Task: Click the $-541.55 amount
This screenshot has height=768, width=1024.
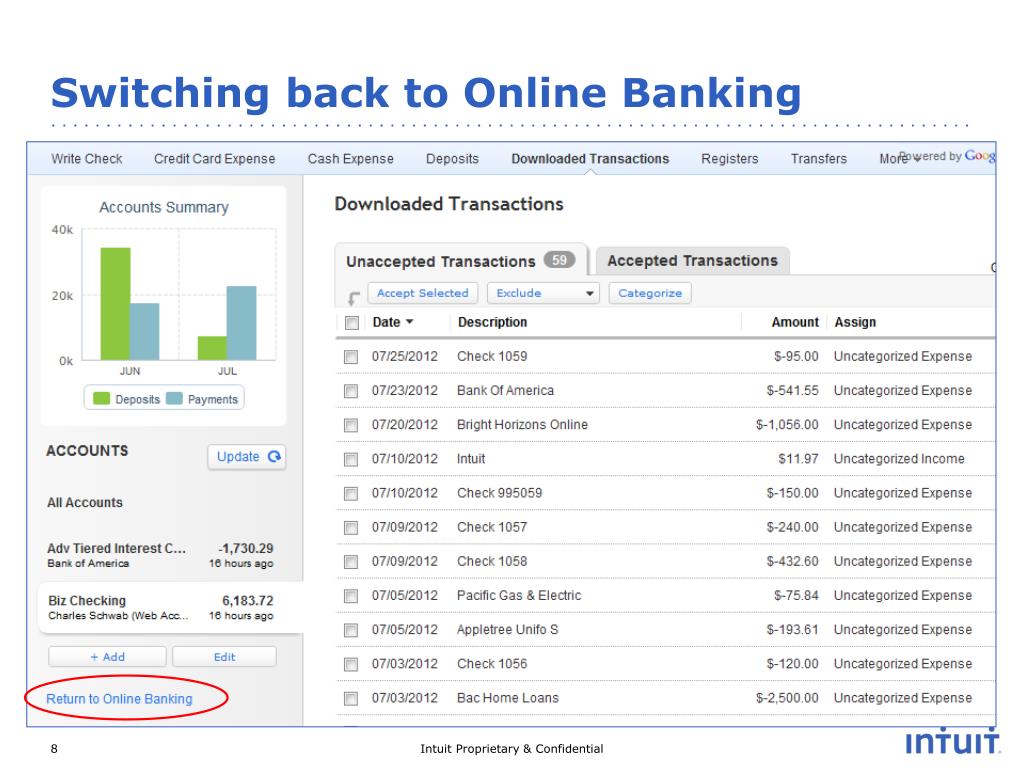Action: pyautogui.click(x=792, y=391)
